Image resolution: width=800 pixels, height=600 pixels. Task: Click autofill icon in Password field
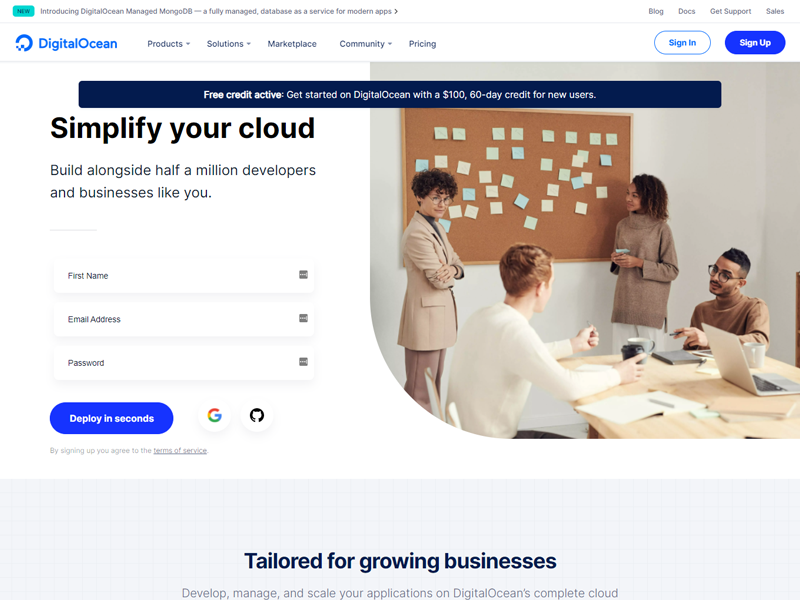click(303, 362)
